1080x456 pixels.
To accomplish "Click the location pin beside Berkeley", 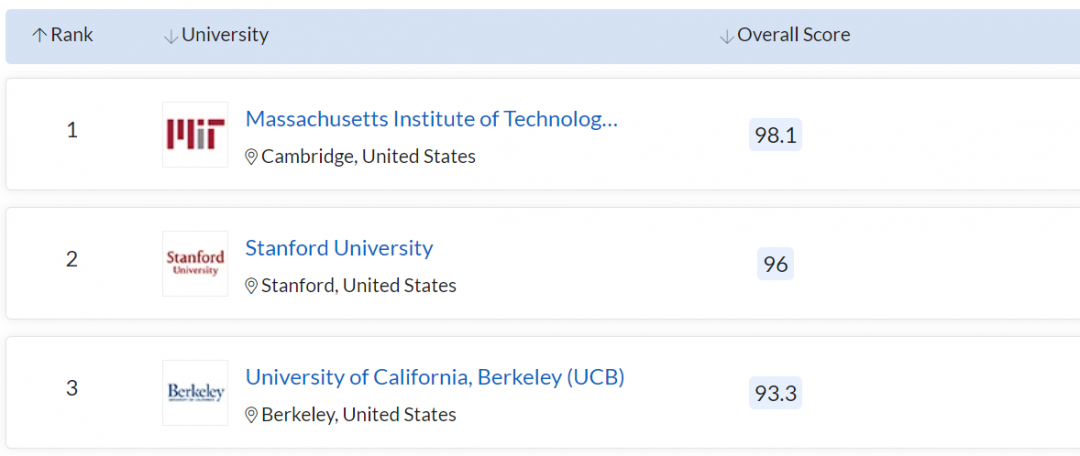I will (252, 415).
